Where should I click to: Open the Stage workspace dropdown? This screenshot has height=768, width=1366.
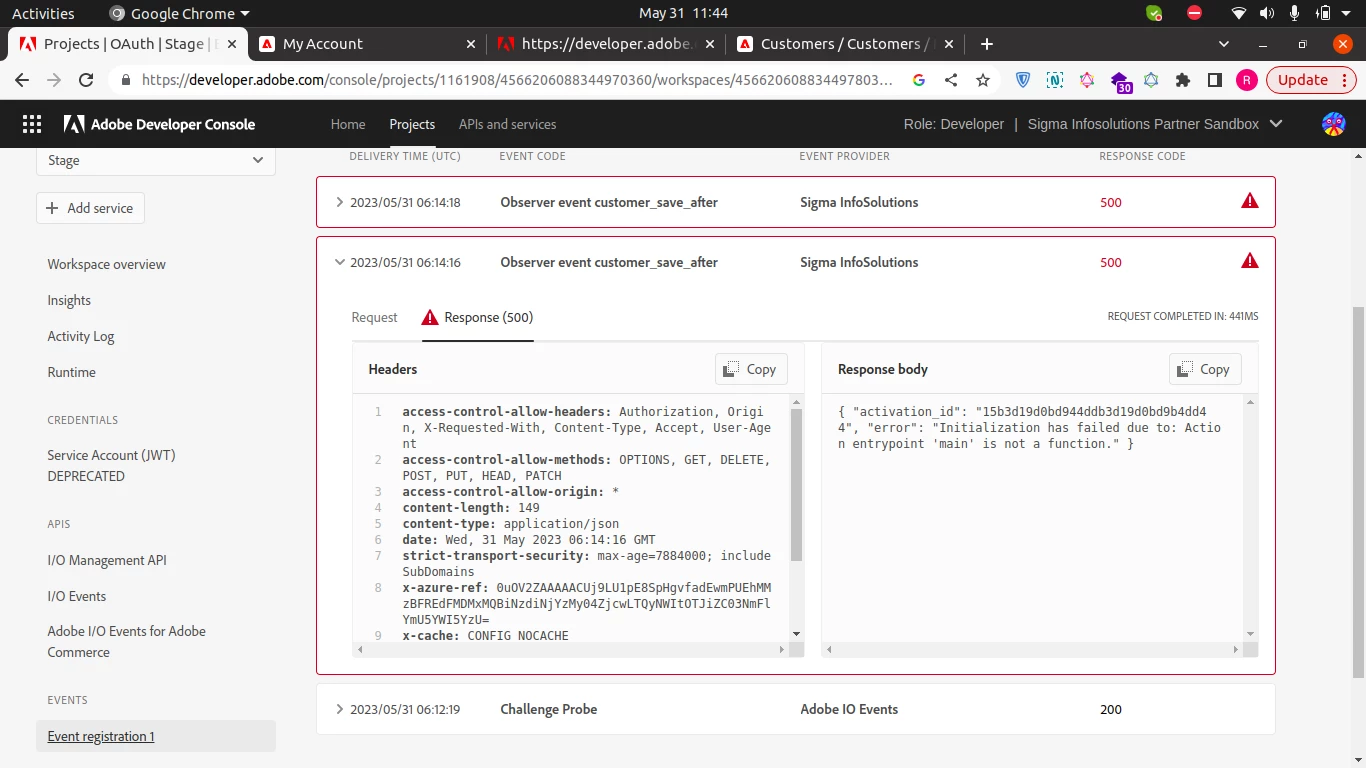tap(156, 160)
